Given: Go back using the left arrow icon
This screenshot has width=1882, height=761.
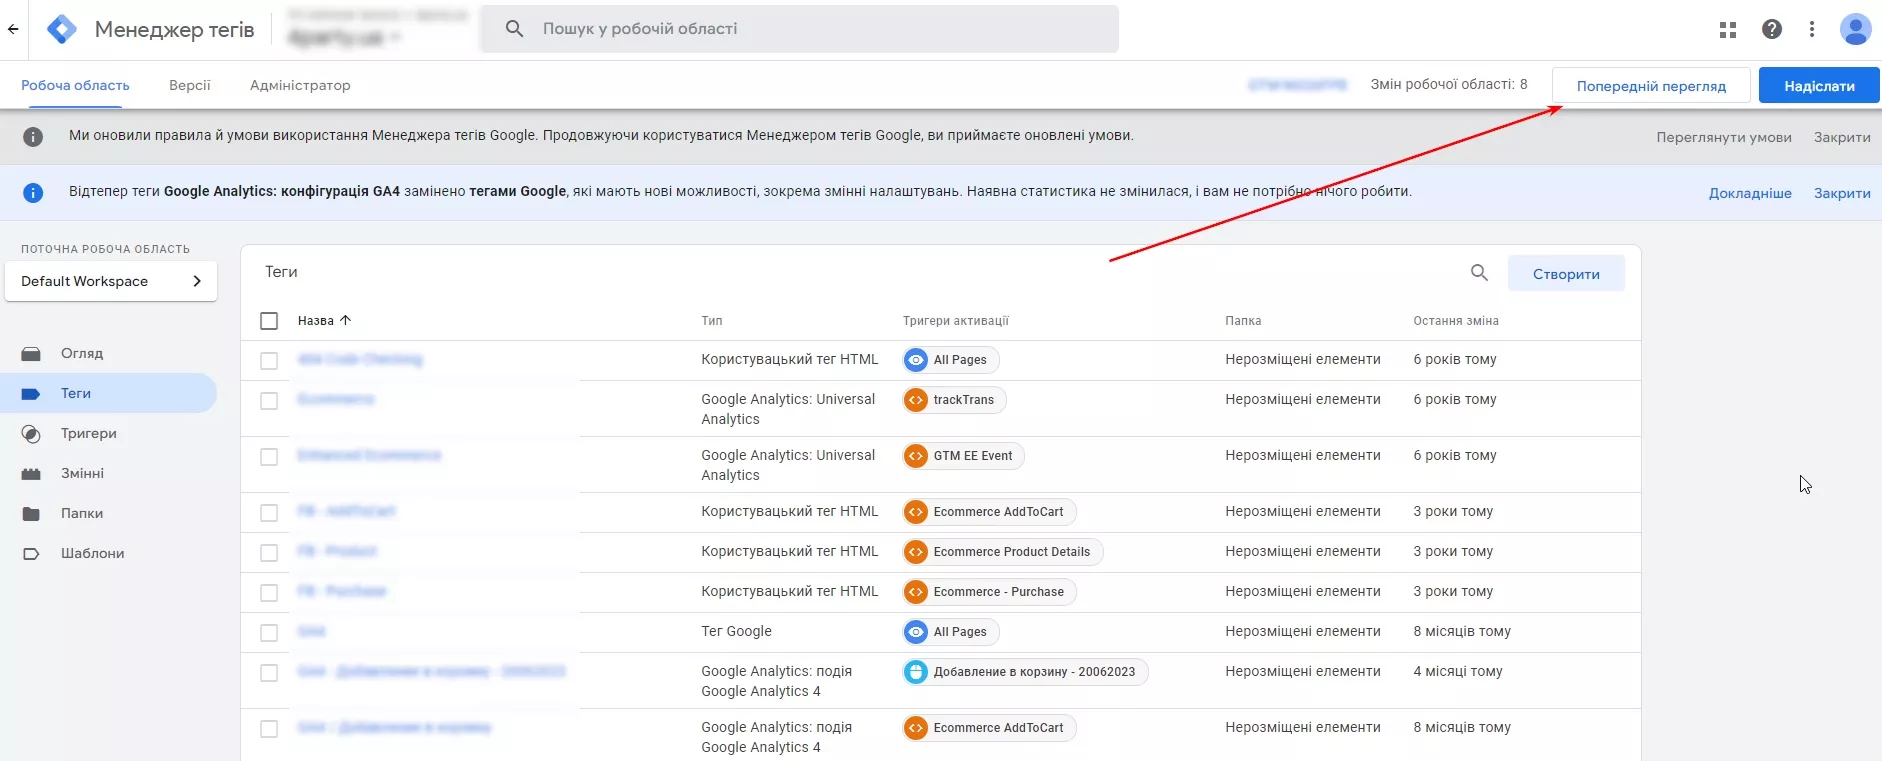Looking at the screenshot, I should click(x=12, y=29).
